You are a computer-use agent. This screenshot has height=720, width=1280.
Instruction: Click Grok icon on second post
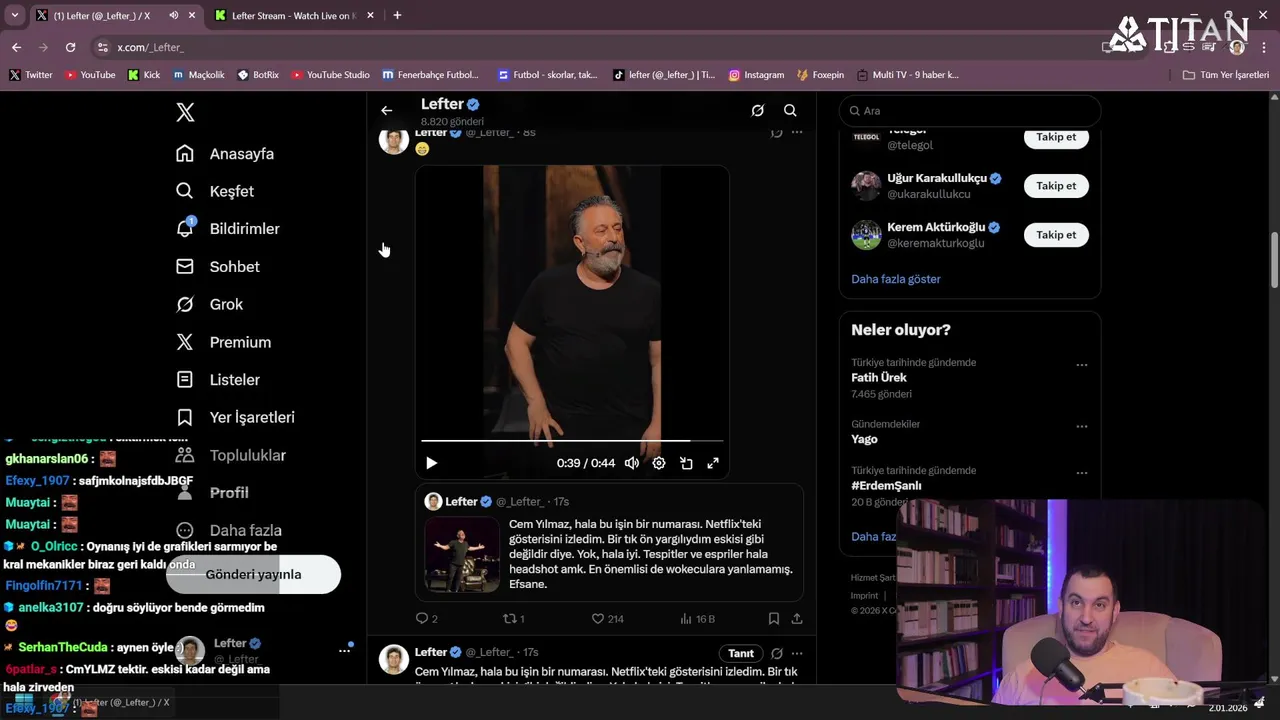point(776,654)
